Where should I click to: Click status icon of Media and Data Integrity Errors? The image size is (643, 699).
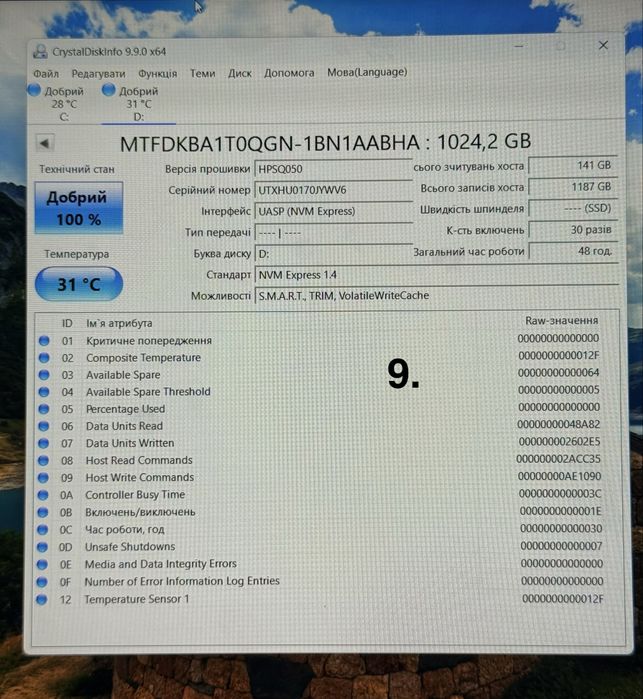coord(42,564)
